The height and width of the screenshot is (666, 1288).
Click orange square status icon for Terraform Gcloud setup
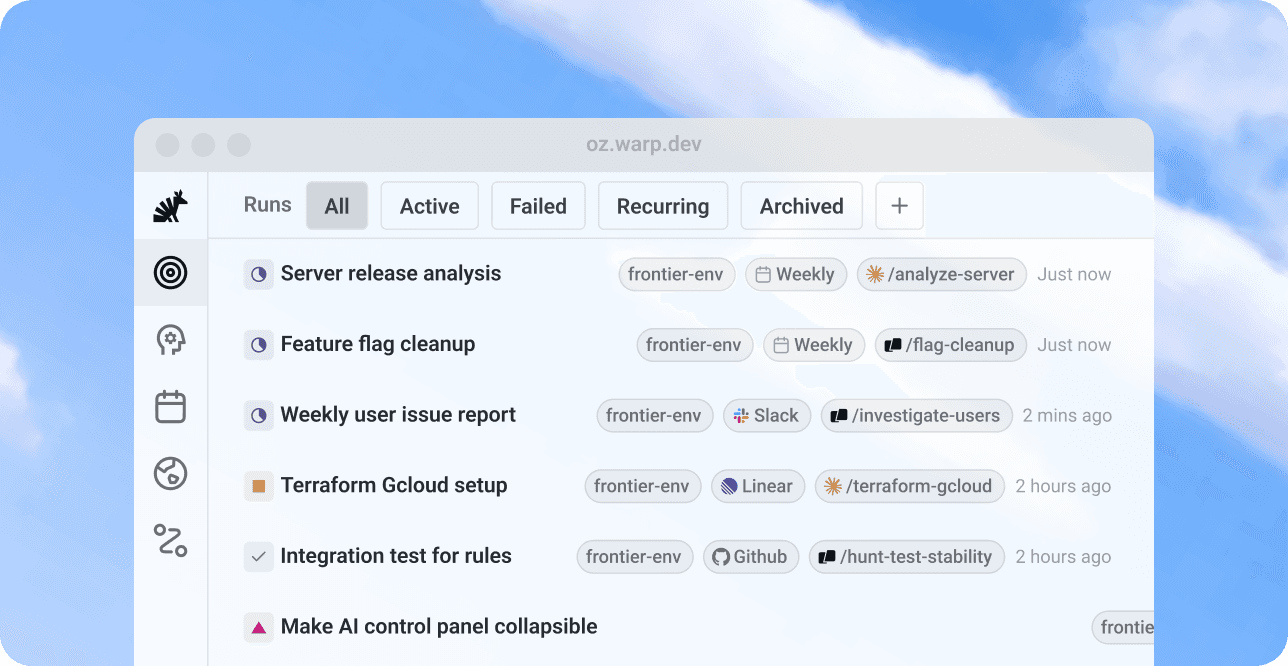coord(259,486)
